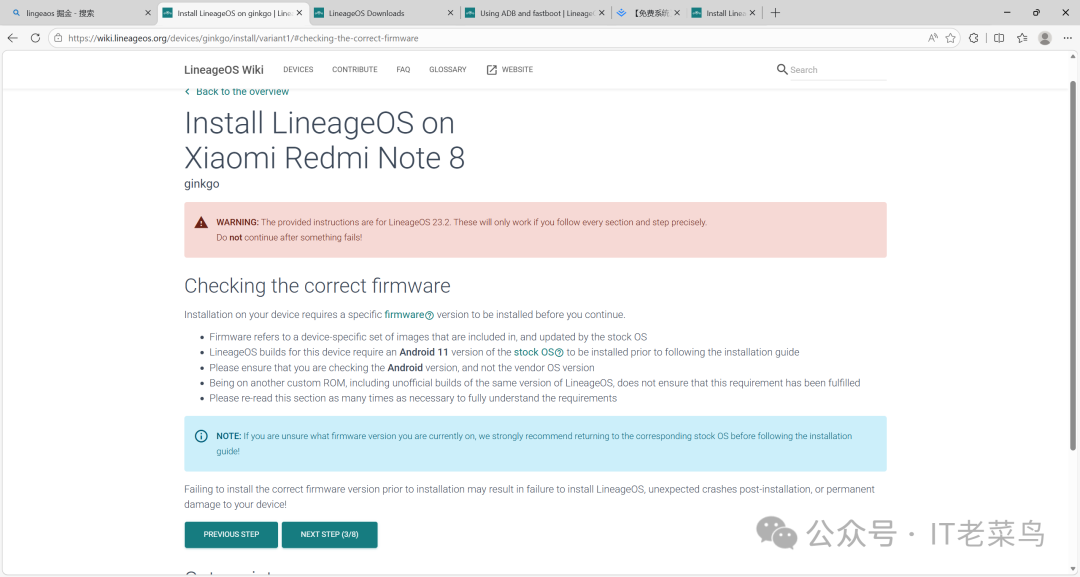Reload the page with the refresh icon
This screenshot has width=1080, height=577.
click(35, 38)
